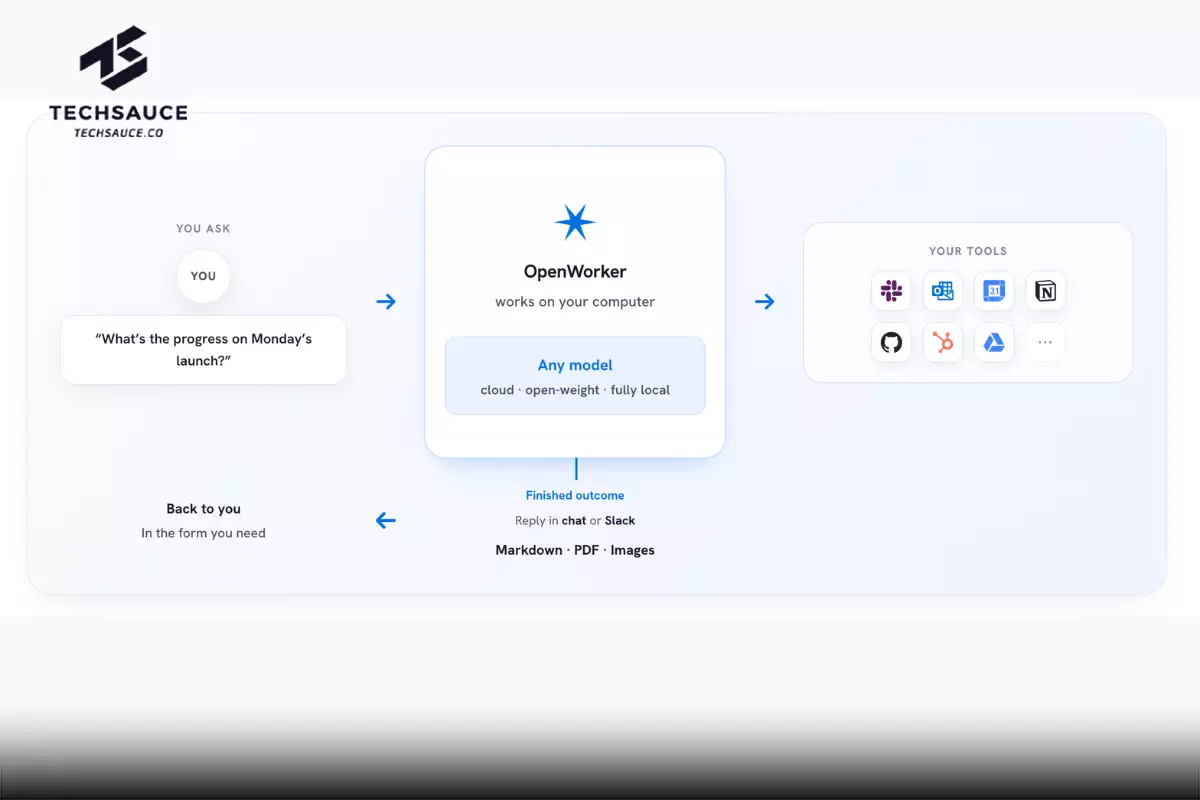Click the "Finished outcome" label
1200x800 pixels.
(x=575, y=495)
